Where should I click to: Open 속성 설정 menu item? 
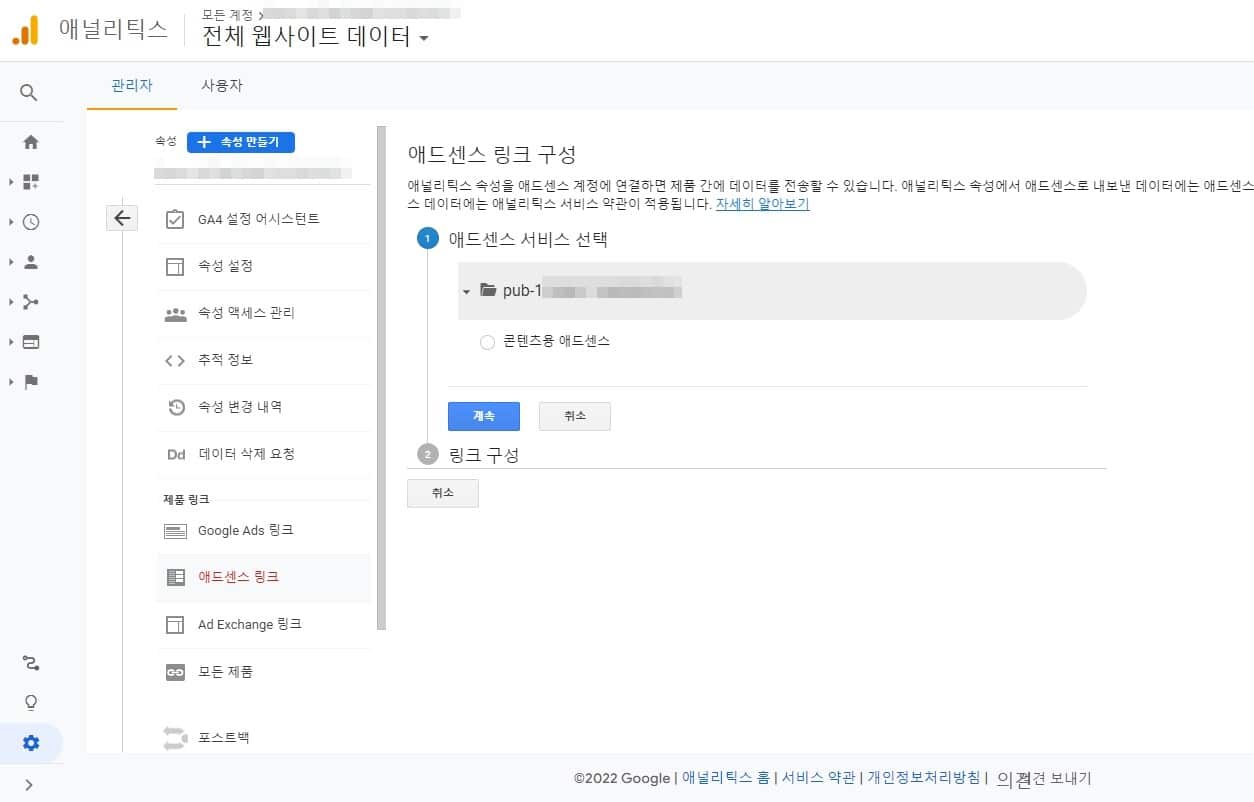coord(263,266)
